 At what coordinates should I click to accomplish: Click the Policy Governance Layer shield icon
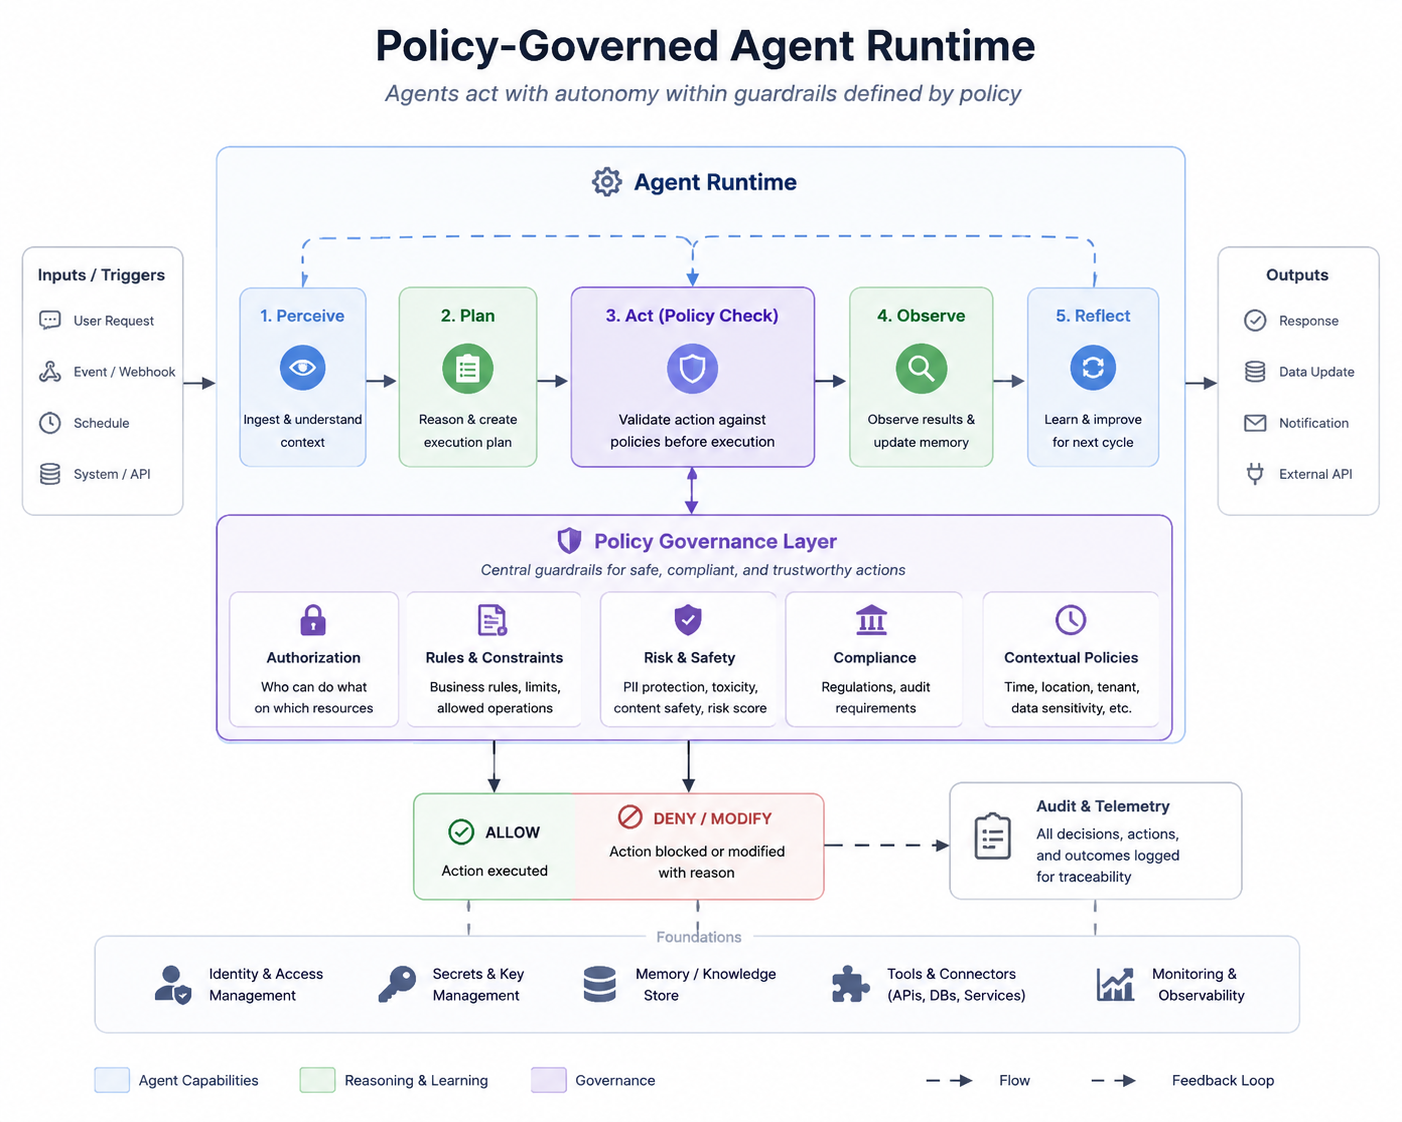tap(569, 541)
